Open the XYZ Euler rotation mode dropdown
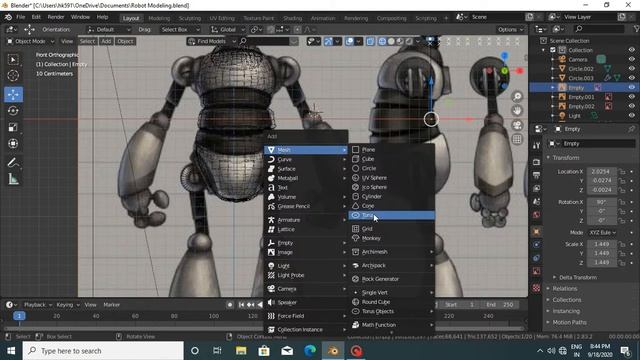This screenshot has width=640, height=360. point(603,232)
